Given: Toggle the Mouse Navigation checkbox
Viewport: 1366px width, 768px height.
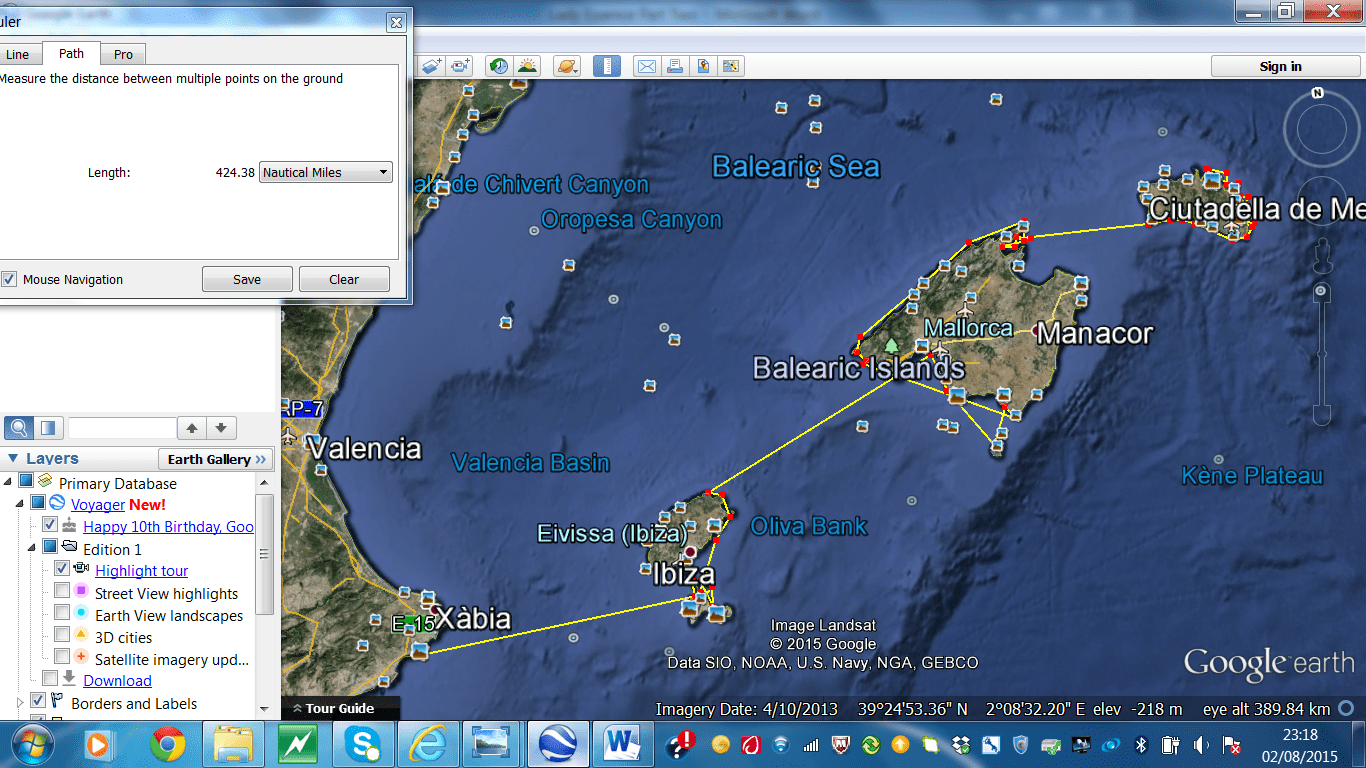Looking at the screenshot, I should click(x=9, y=279).
